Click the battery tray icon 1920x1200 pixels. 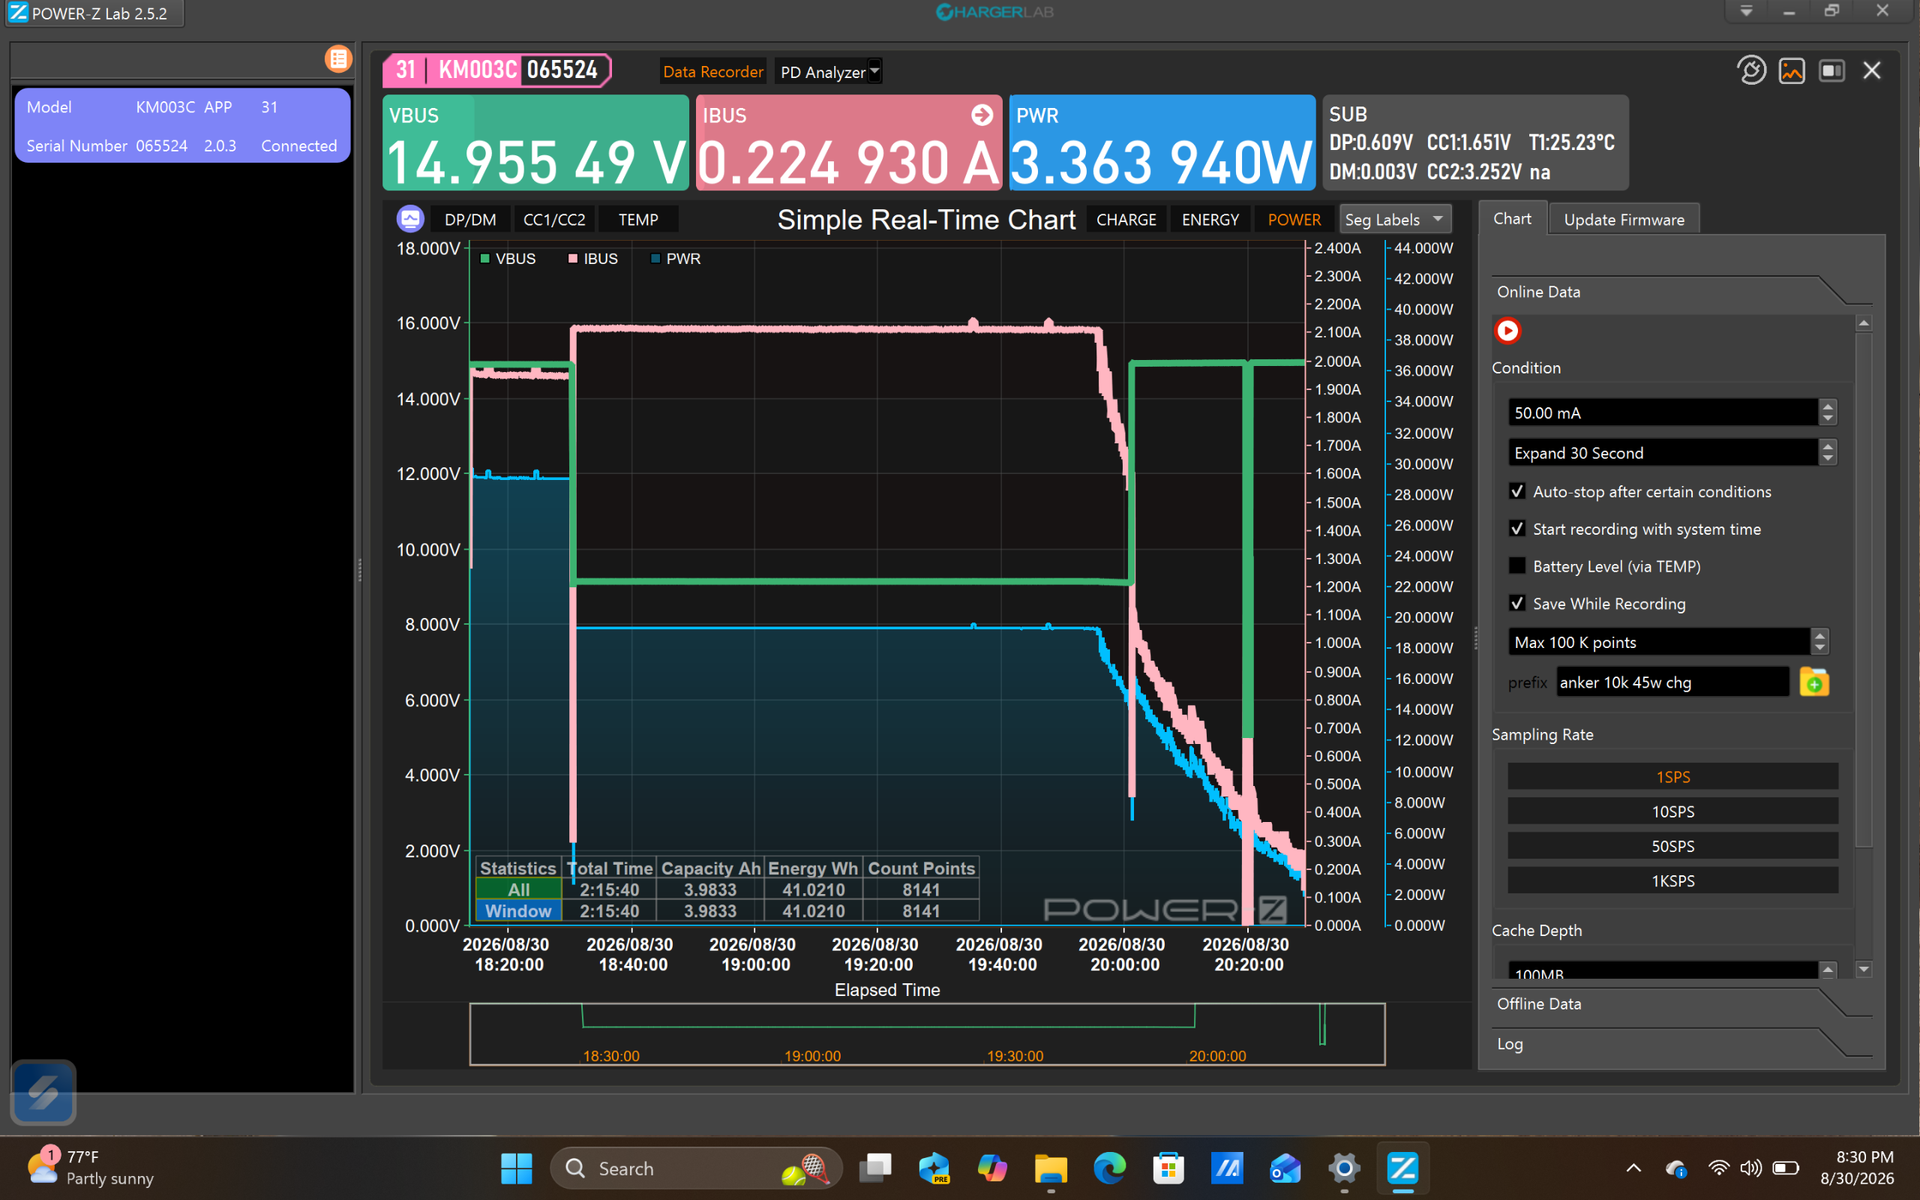[1785, 1168]
